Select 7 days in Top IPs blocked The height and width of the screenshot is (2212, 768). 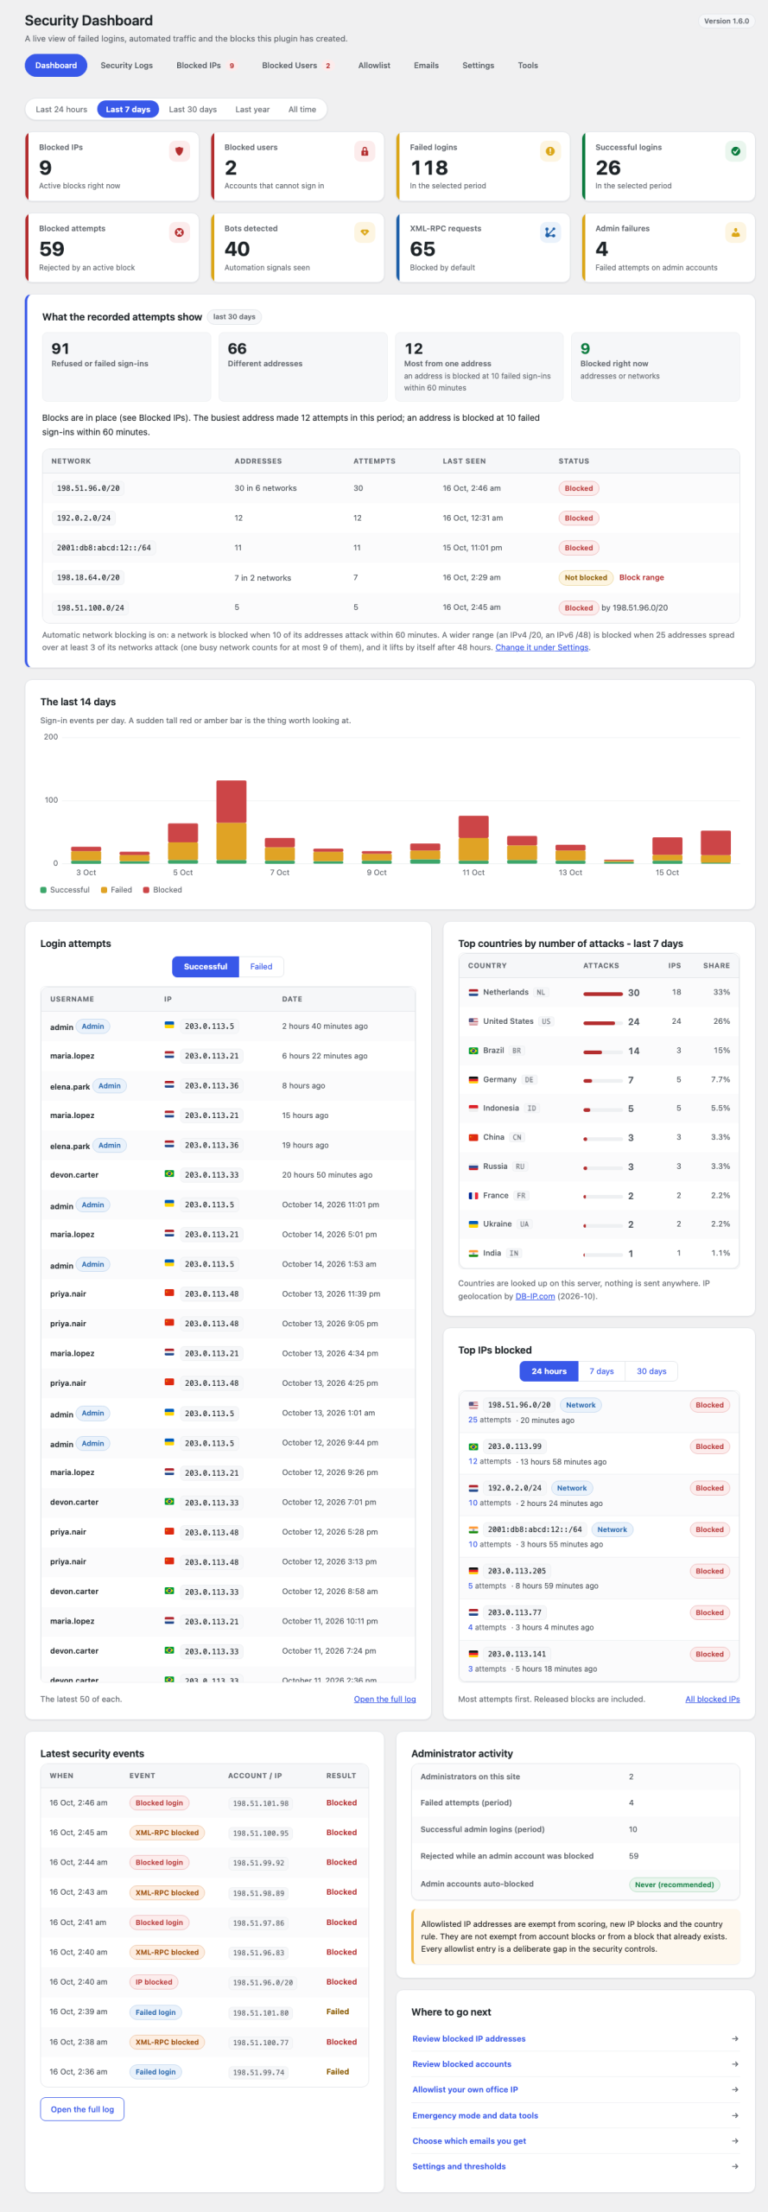click(x=602, y=1371)
